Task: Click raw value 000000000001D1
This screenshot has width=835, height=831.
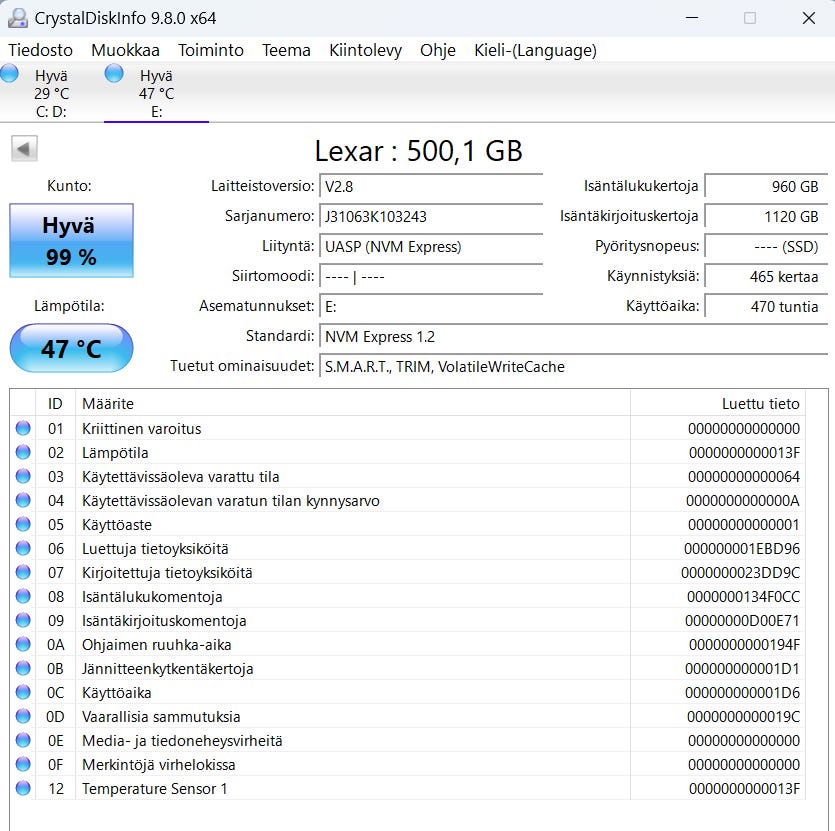Action: tap(742, 669)
